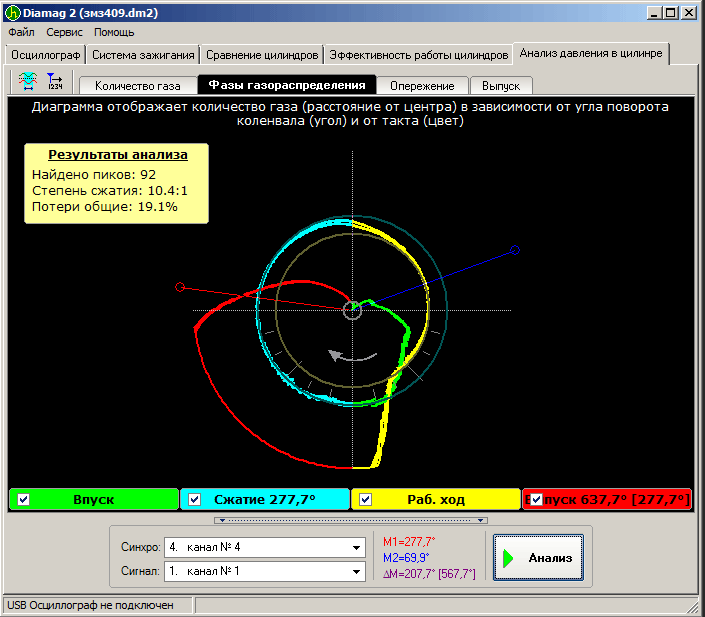Select the red marker M1 circle handle
705x617 pixels.
180,287
